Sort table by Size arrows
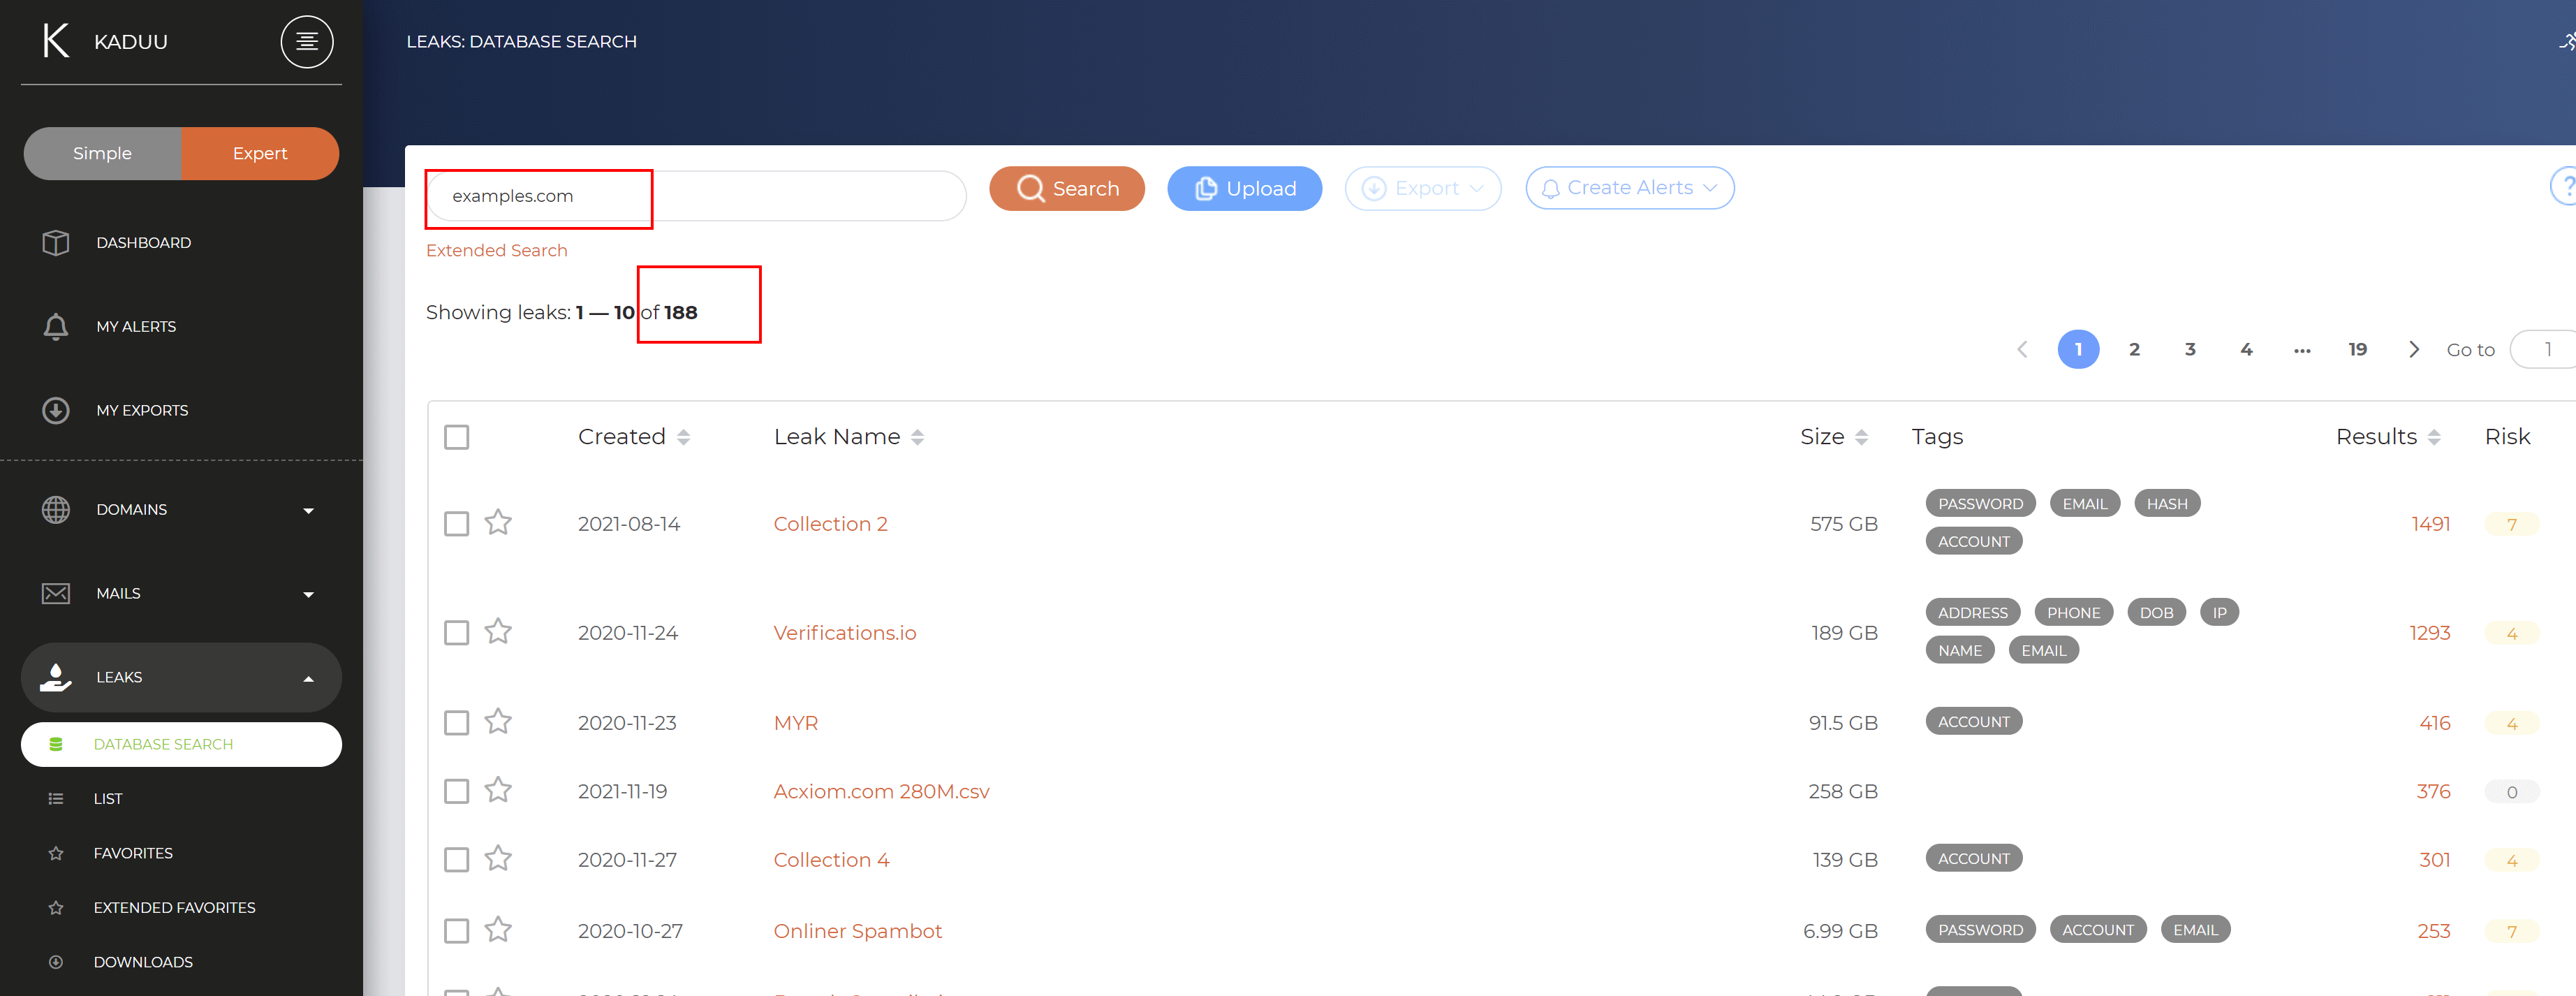 pyautogui.click(x=1861, y=437)
